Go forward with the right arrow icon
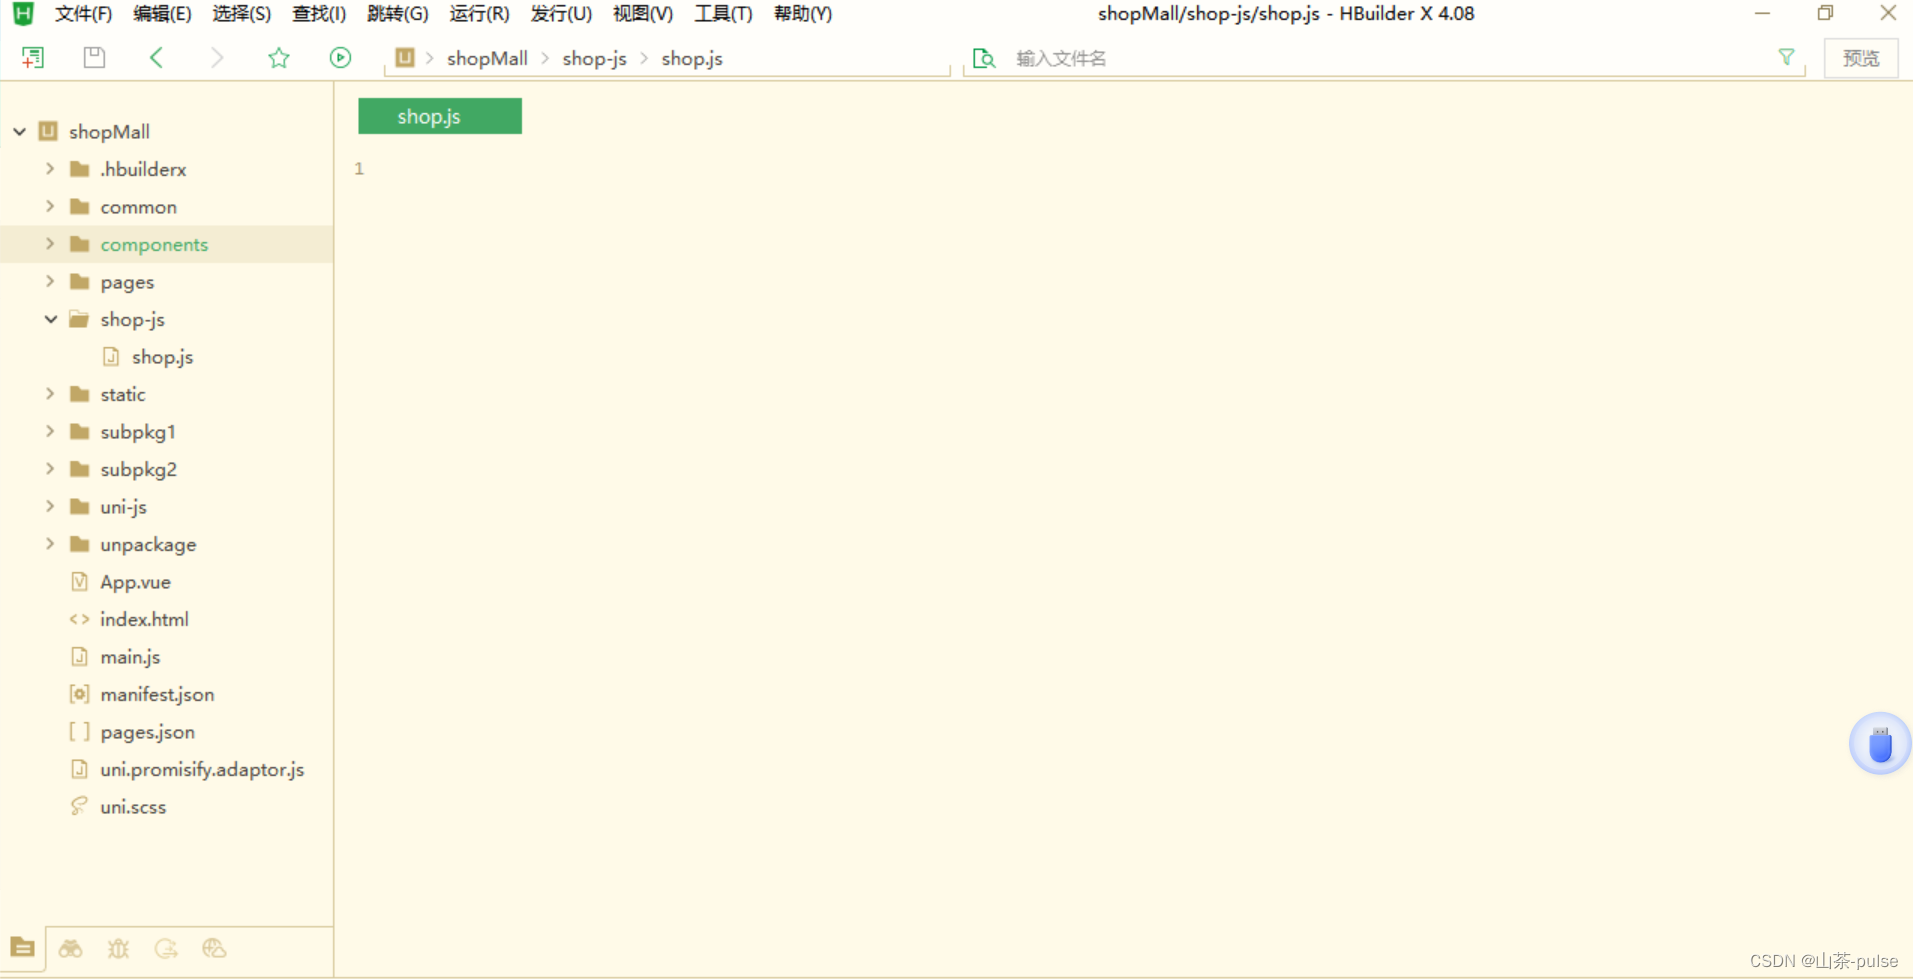Image resolution: width=1913 pixels, height=979 pixels. click(x=217, y=58)
